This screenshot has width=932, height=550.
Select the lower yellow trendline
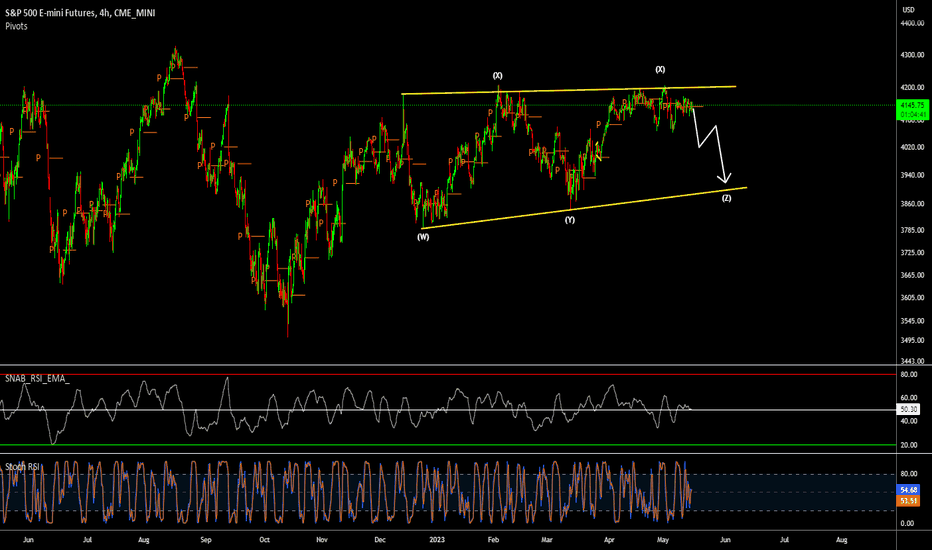(584, 208)
